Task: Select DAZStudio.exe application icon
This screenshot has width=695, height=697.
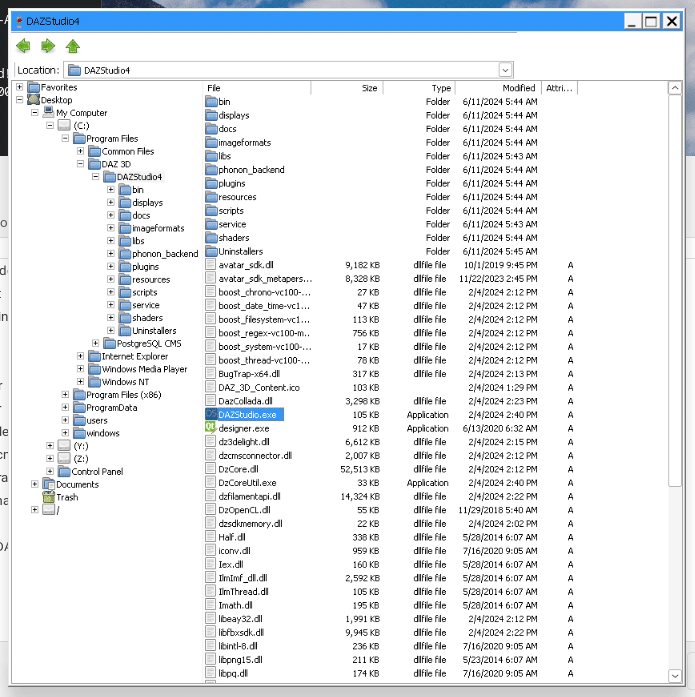Action: pyautogui.click(x=211, y=414)
